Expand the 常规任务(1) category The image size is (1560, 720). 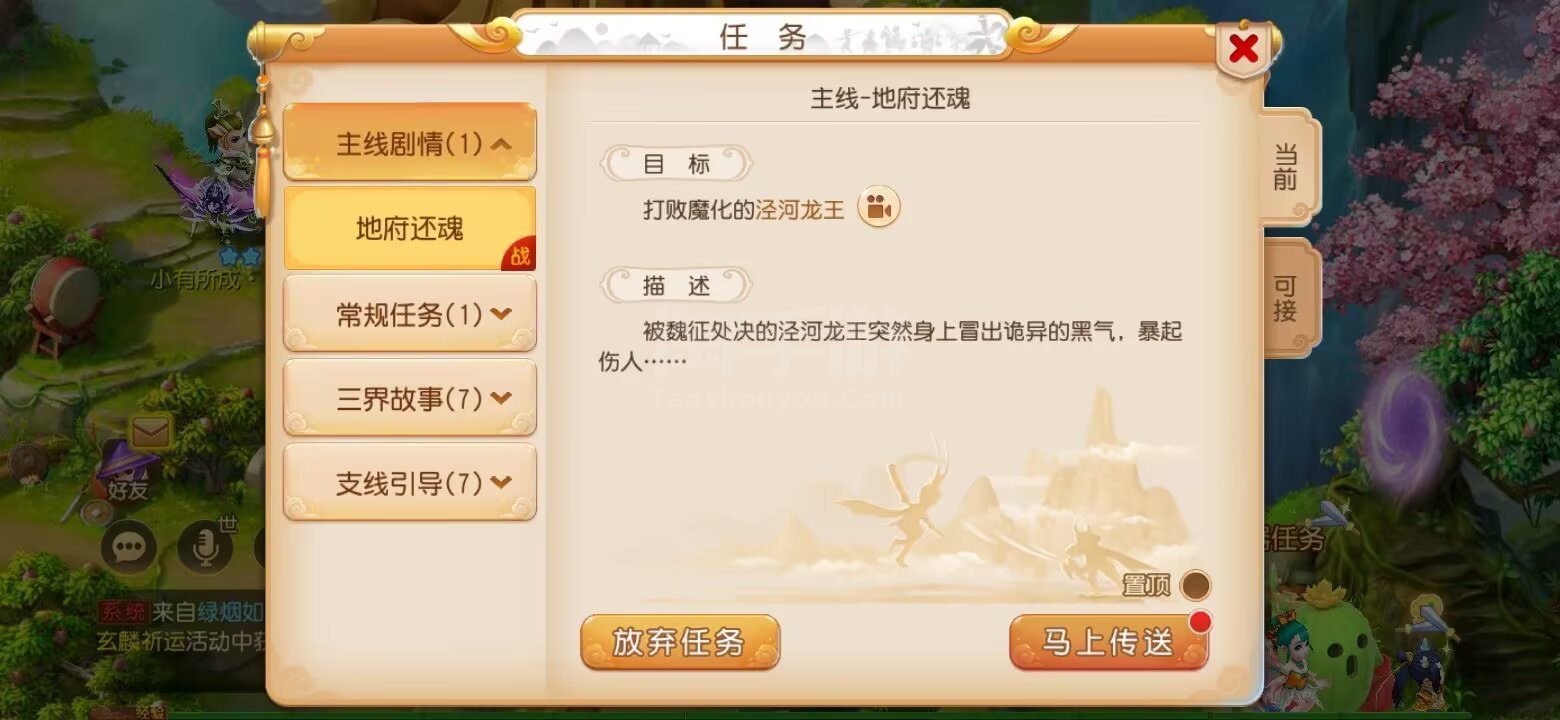pos(410,314)
